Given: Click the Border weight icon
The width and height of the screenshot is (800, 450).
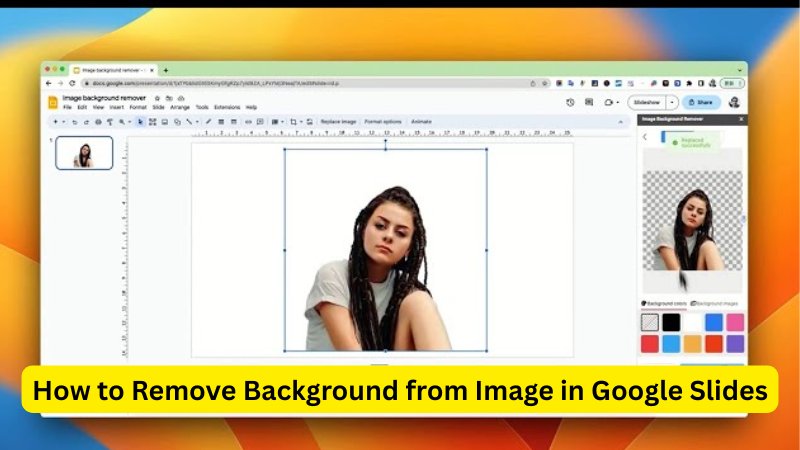Looking at the screenshot, I should pos(221,122).
